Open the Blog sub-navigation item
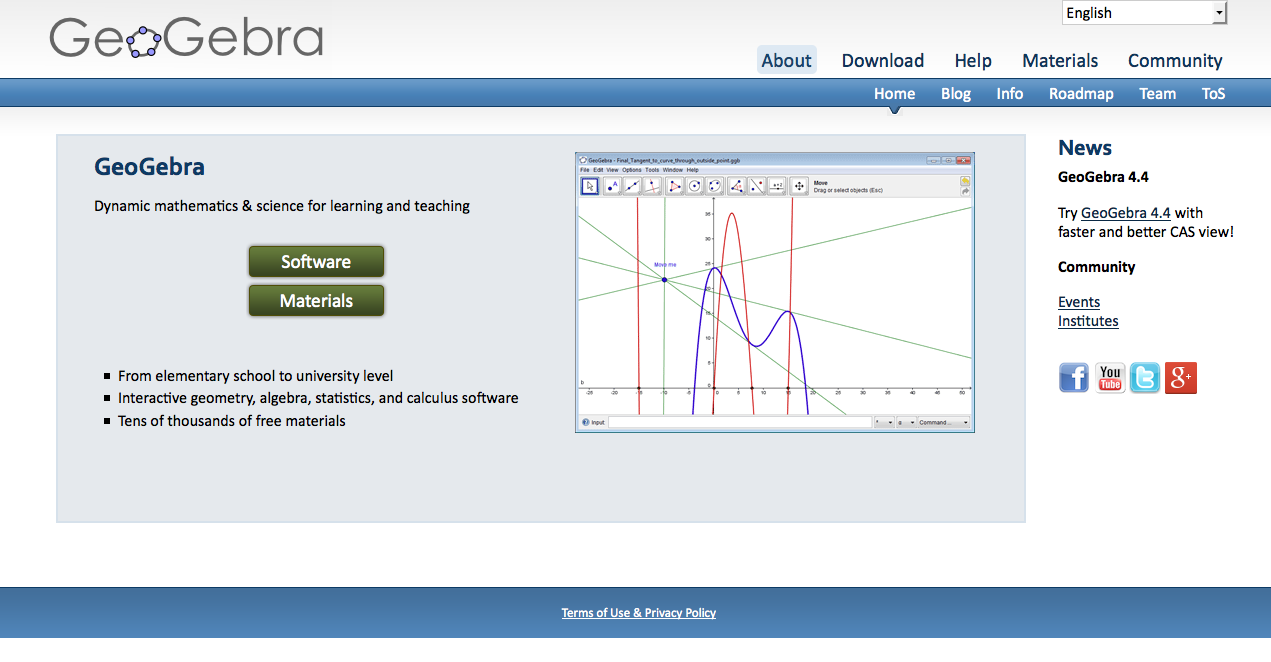Screen dimensions: 1271x662 point(956,93)
